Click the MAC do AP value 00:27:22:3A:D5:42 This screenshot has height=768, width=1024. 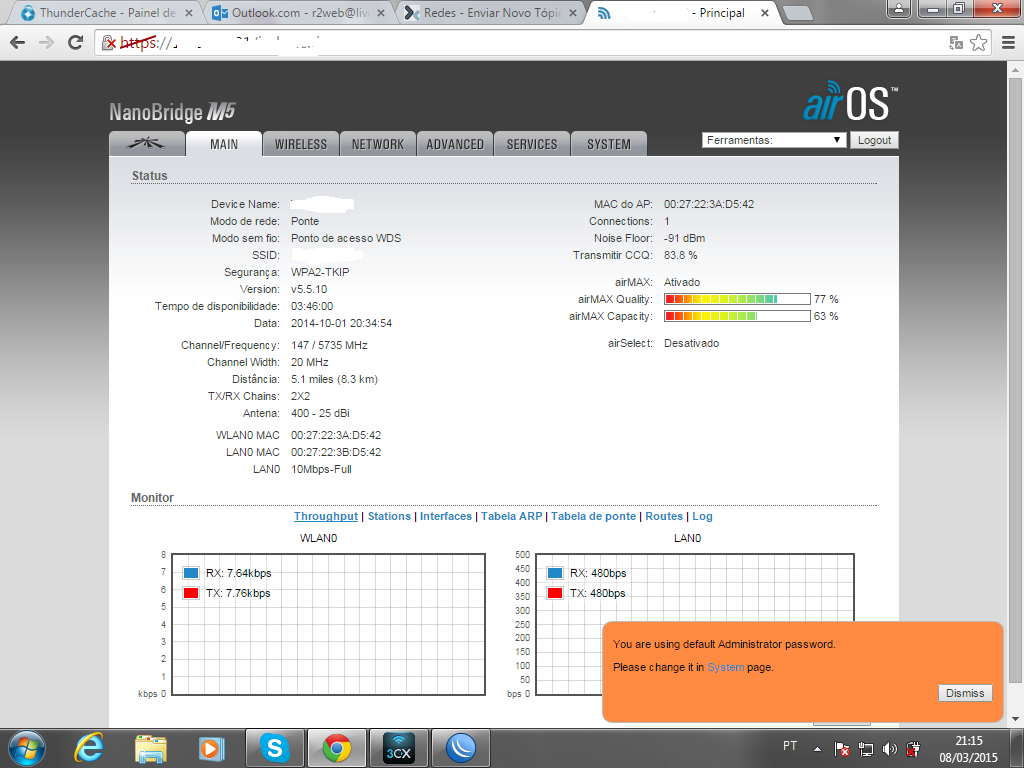[709, 204]
